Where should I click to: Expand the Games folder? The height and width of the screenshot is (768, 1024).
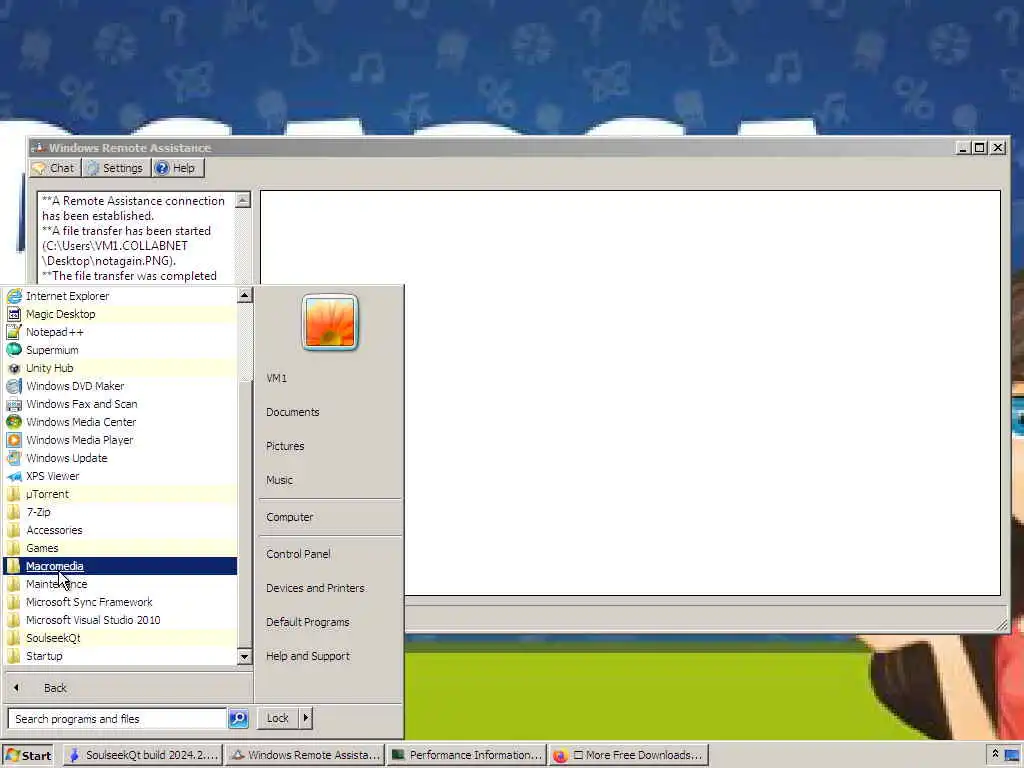121,548
